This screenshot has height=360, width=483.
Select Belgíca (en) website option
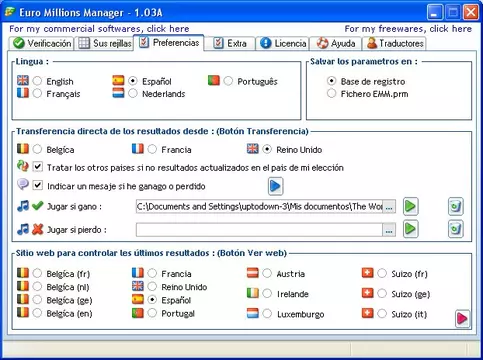(37, 313)
